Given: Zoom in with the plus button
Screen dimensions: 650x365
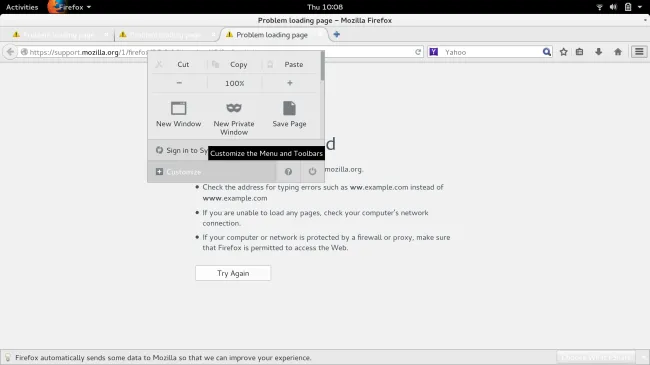Looking at the screenshot, I should coord(290,83).
